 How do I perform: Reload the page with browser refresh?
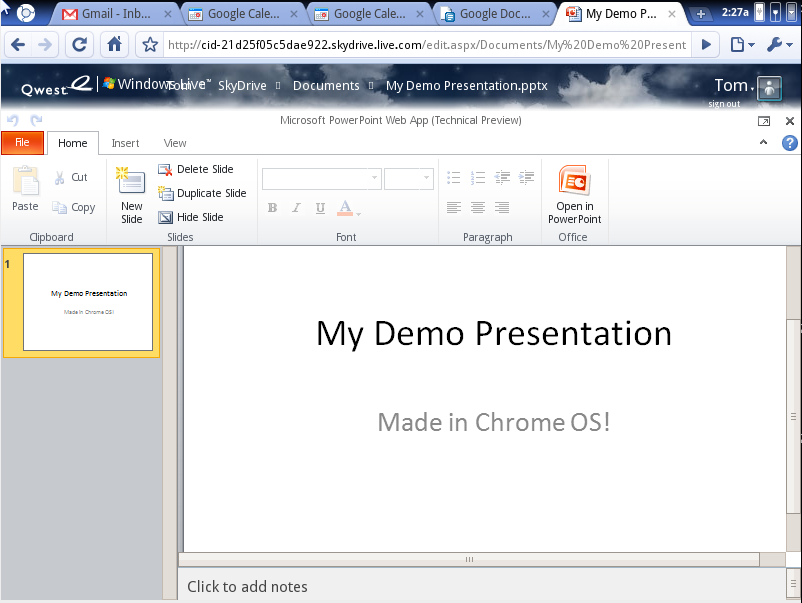pos(80,45)
